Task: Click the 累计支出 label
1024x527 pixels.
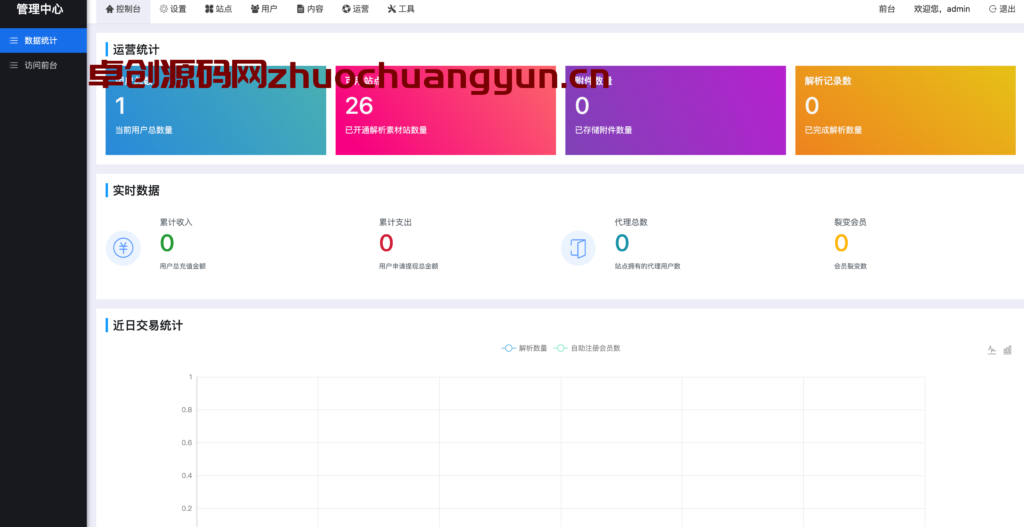Action: click(x=395, y=222)
